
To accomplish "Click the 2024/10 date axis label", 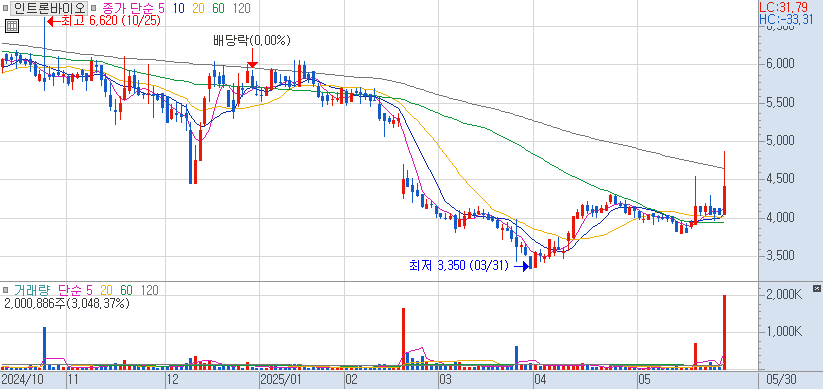I will [22, 380].
